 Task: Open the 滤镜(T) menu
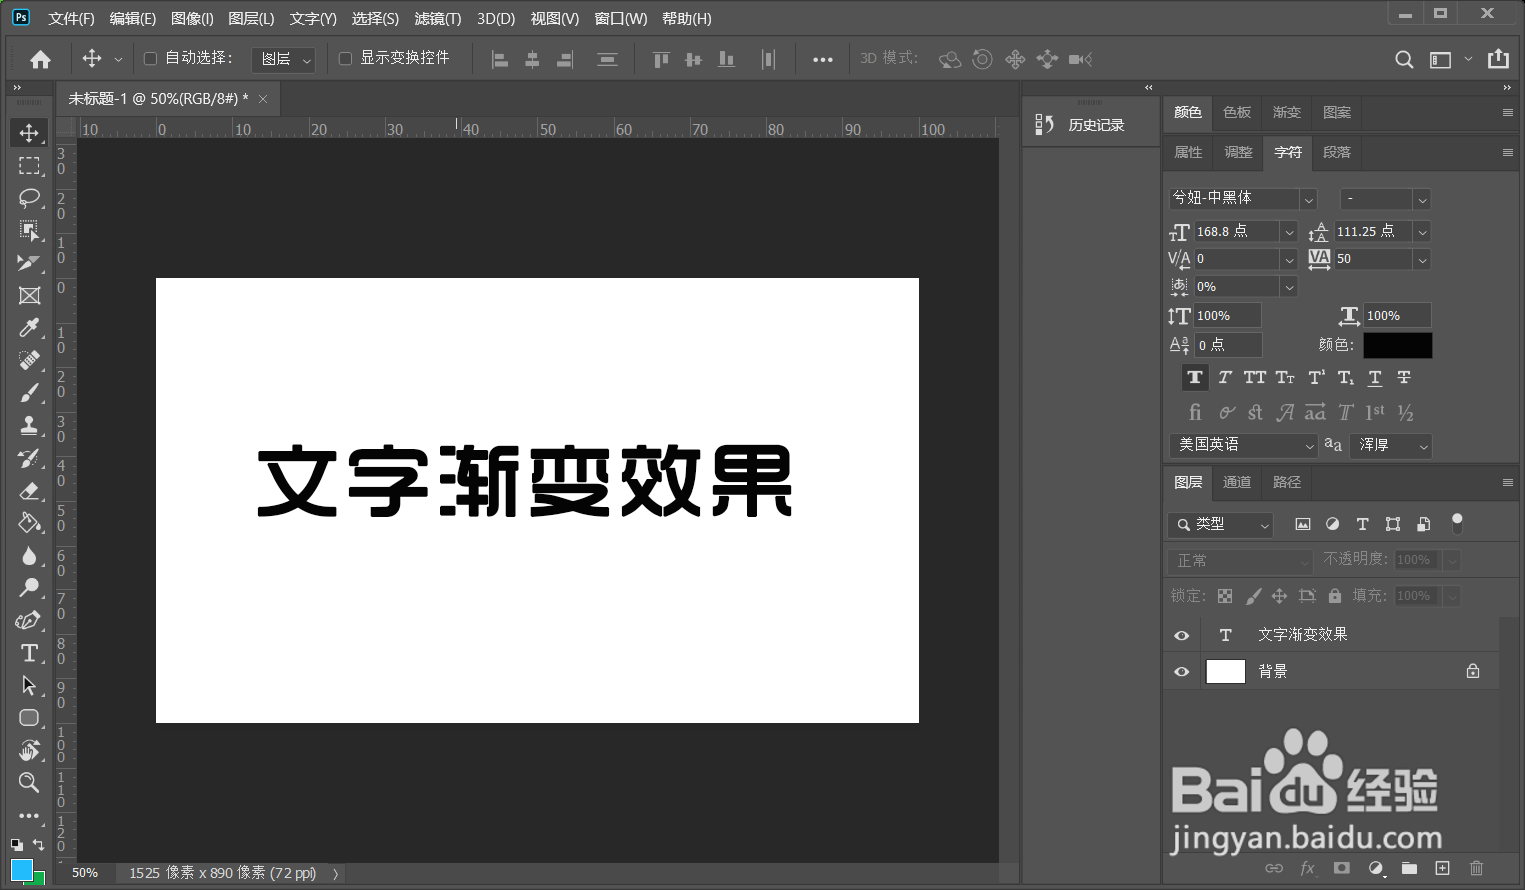(438, 19)
